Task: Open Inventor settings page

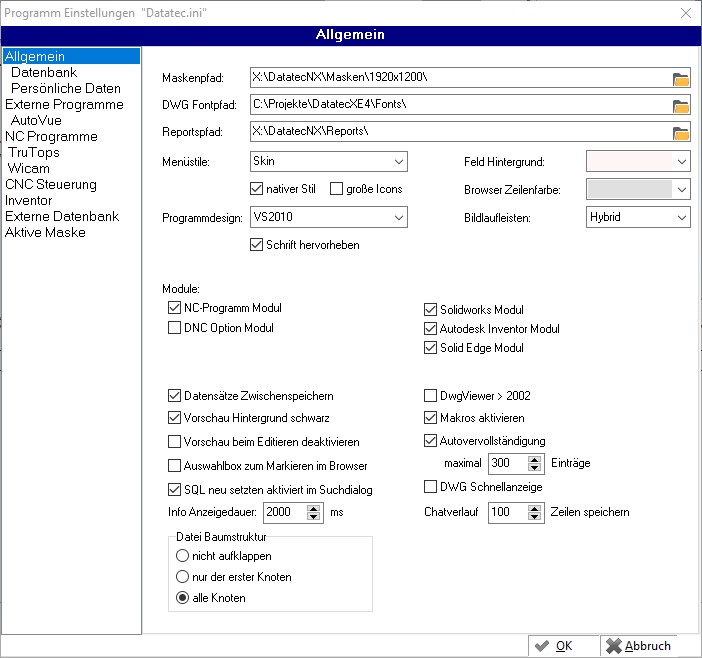Action: [x=28, y=201]
